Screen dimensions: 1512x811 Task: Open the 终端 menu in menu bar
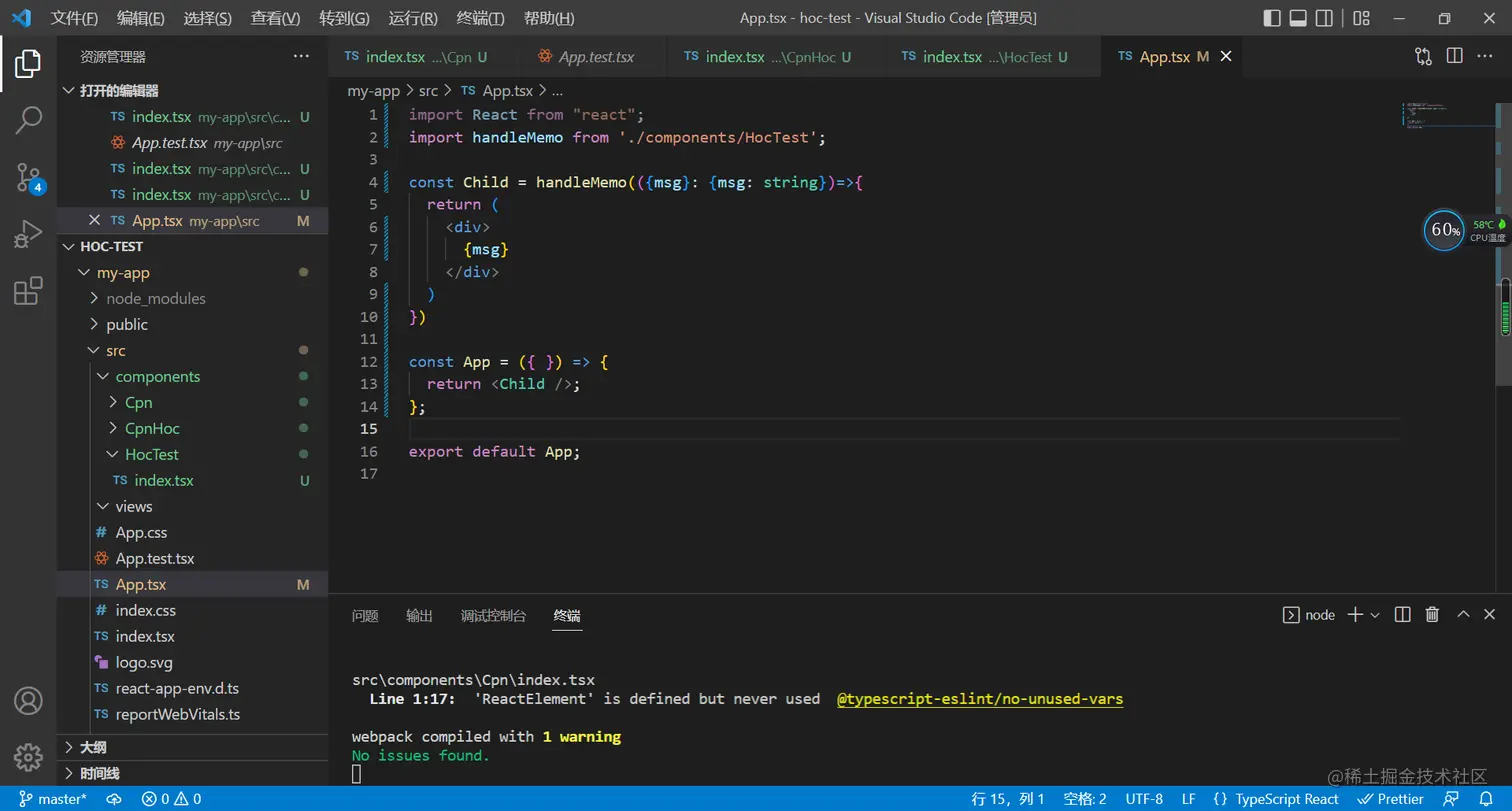point(480,18)
